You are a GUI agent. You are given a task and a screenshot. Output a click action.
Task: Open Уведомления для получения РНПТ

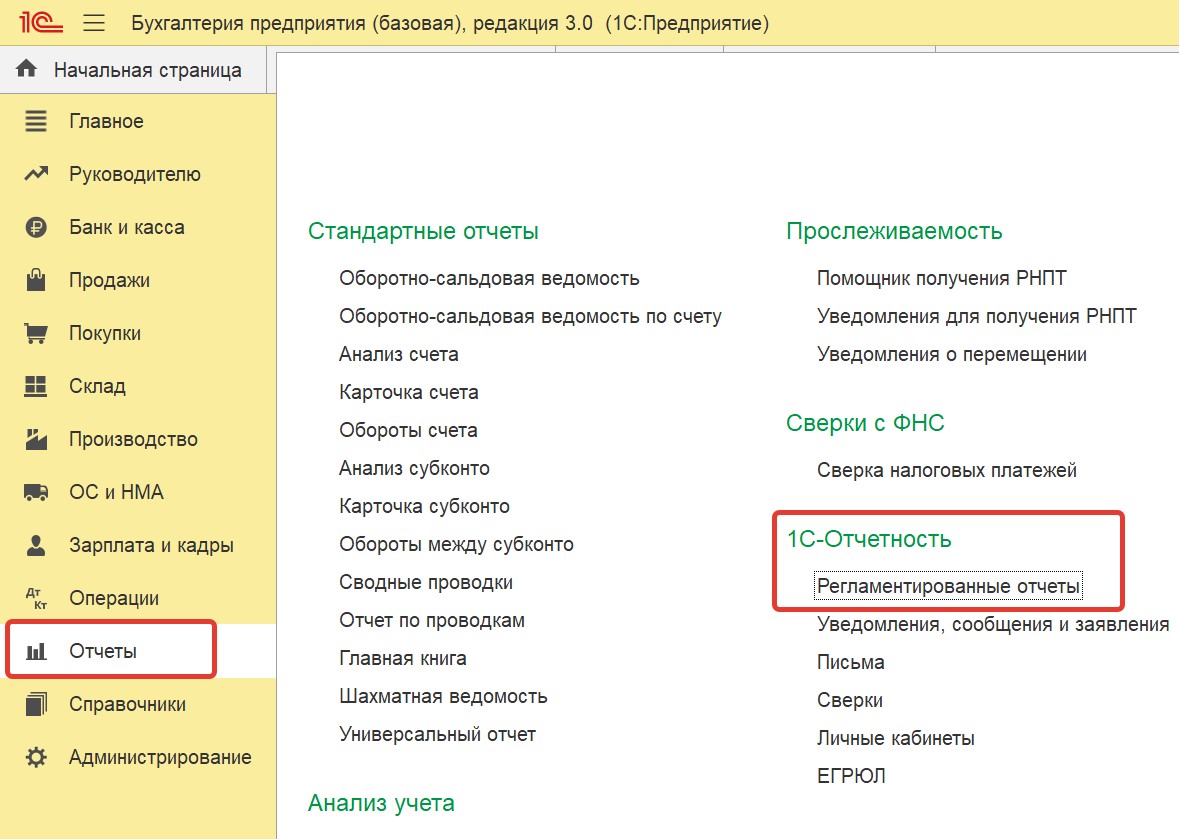click(977, 317)
